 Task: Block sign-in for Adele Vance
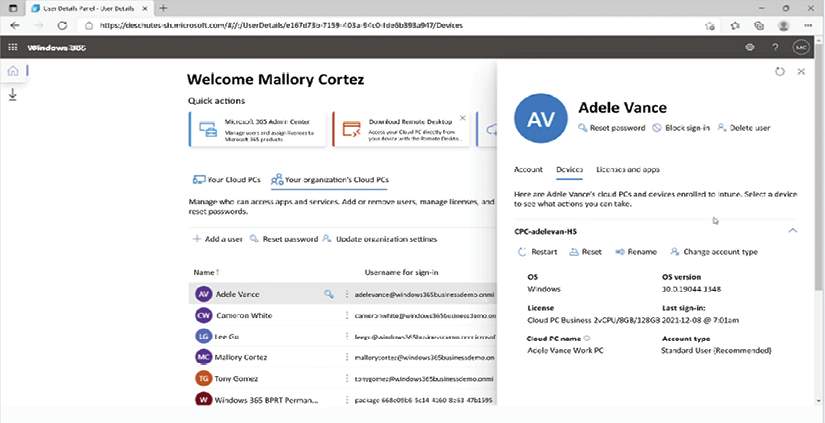coord(681,128)
